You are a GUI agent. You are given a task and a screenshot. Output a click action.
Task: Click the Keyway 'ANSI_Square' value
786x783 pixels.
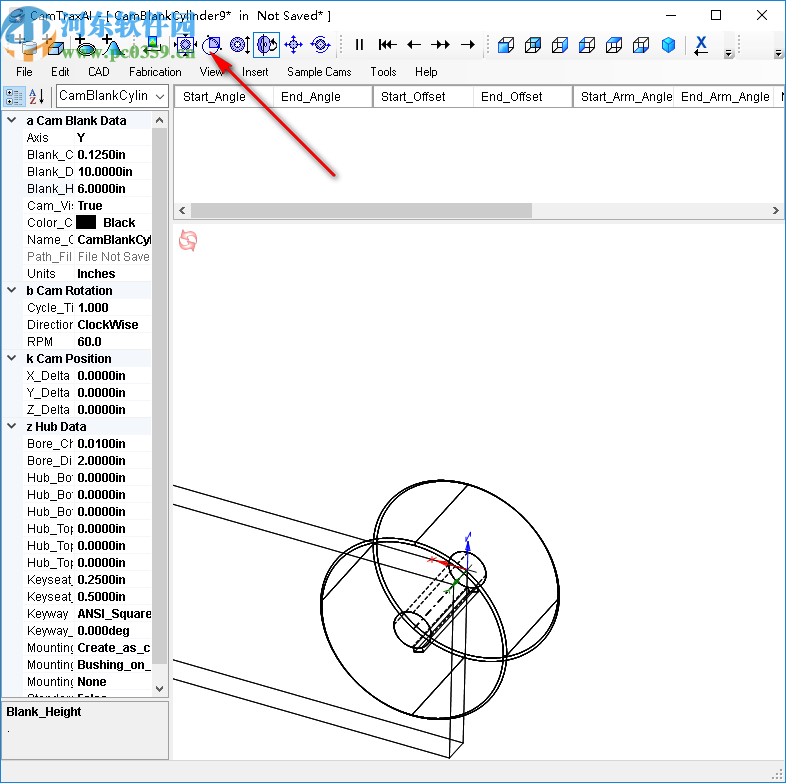tap(113, 614)
